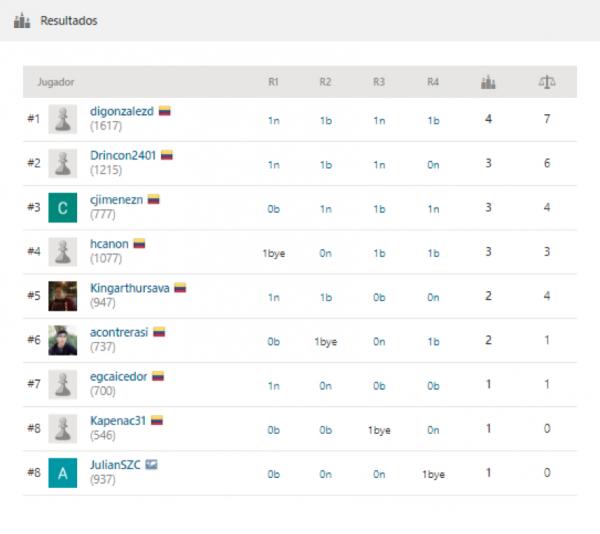
Task: Open Kapenac31 player profile link
Action: [118, 420]
